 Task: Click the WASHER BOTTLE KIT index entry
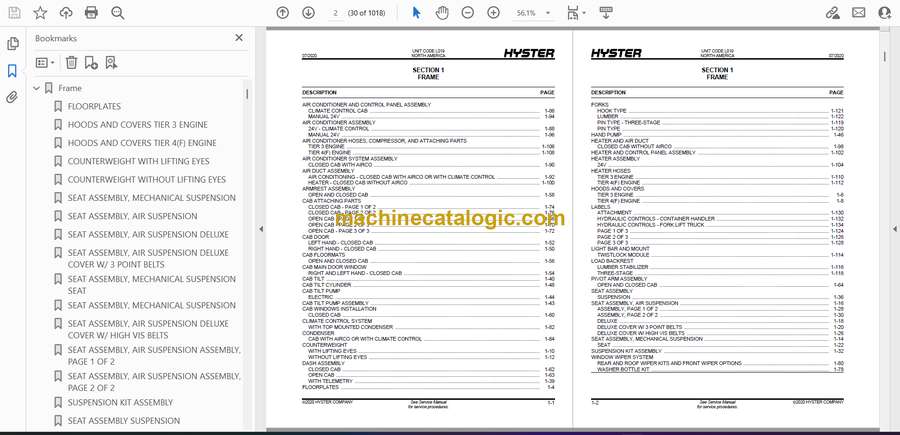[720, 370]
